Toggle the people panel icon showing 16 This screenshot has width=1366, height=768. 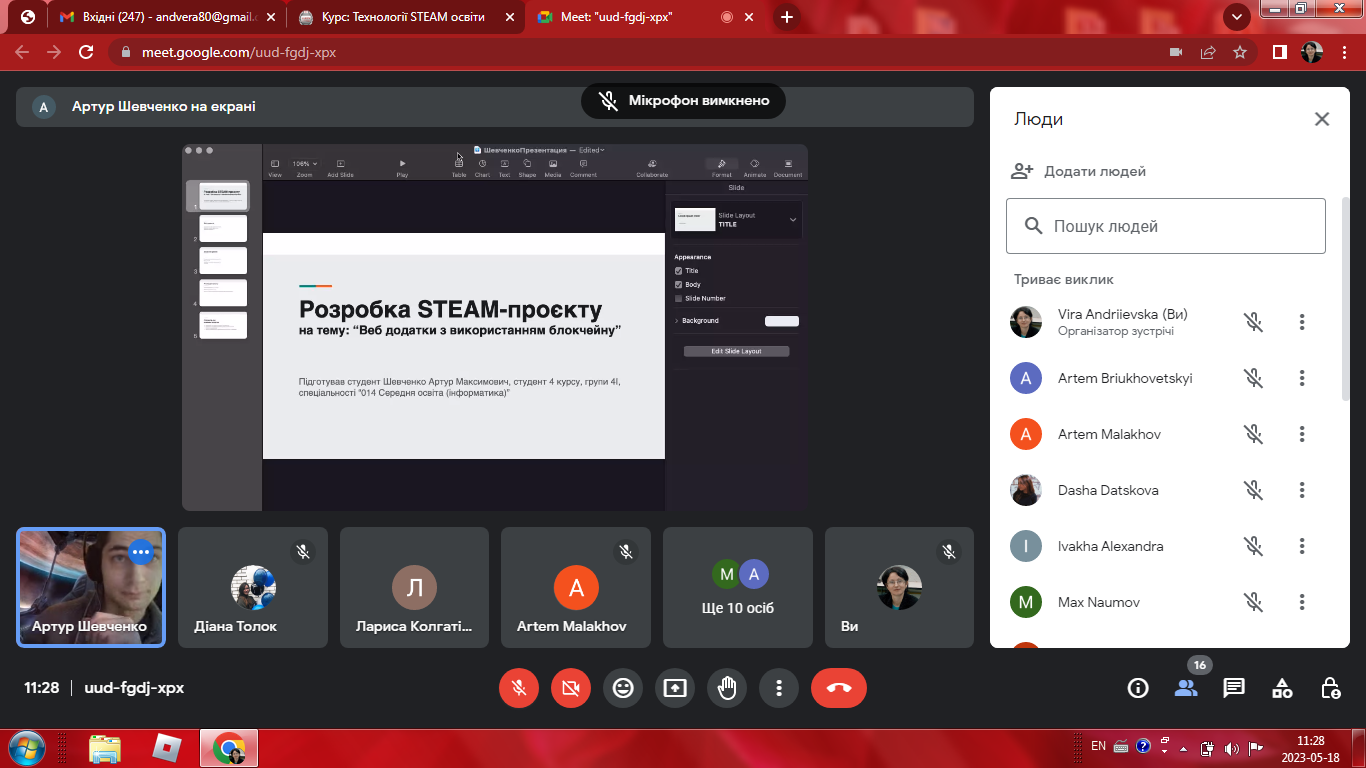click(1186, 688)
